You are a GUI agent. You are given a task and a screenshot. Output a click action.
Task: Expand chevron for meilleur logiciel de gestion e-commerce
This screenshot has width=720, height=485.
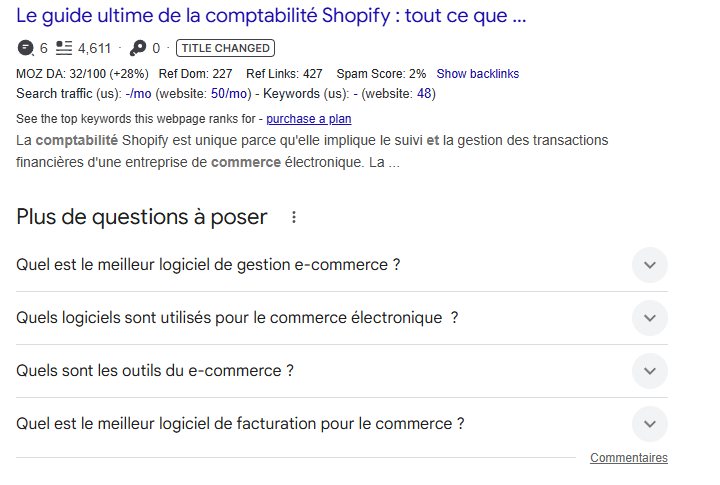point(650,265)
